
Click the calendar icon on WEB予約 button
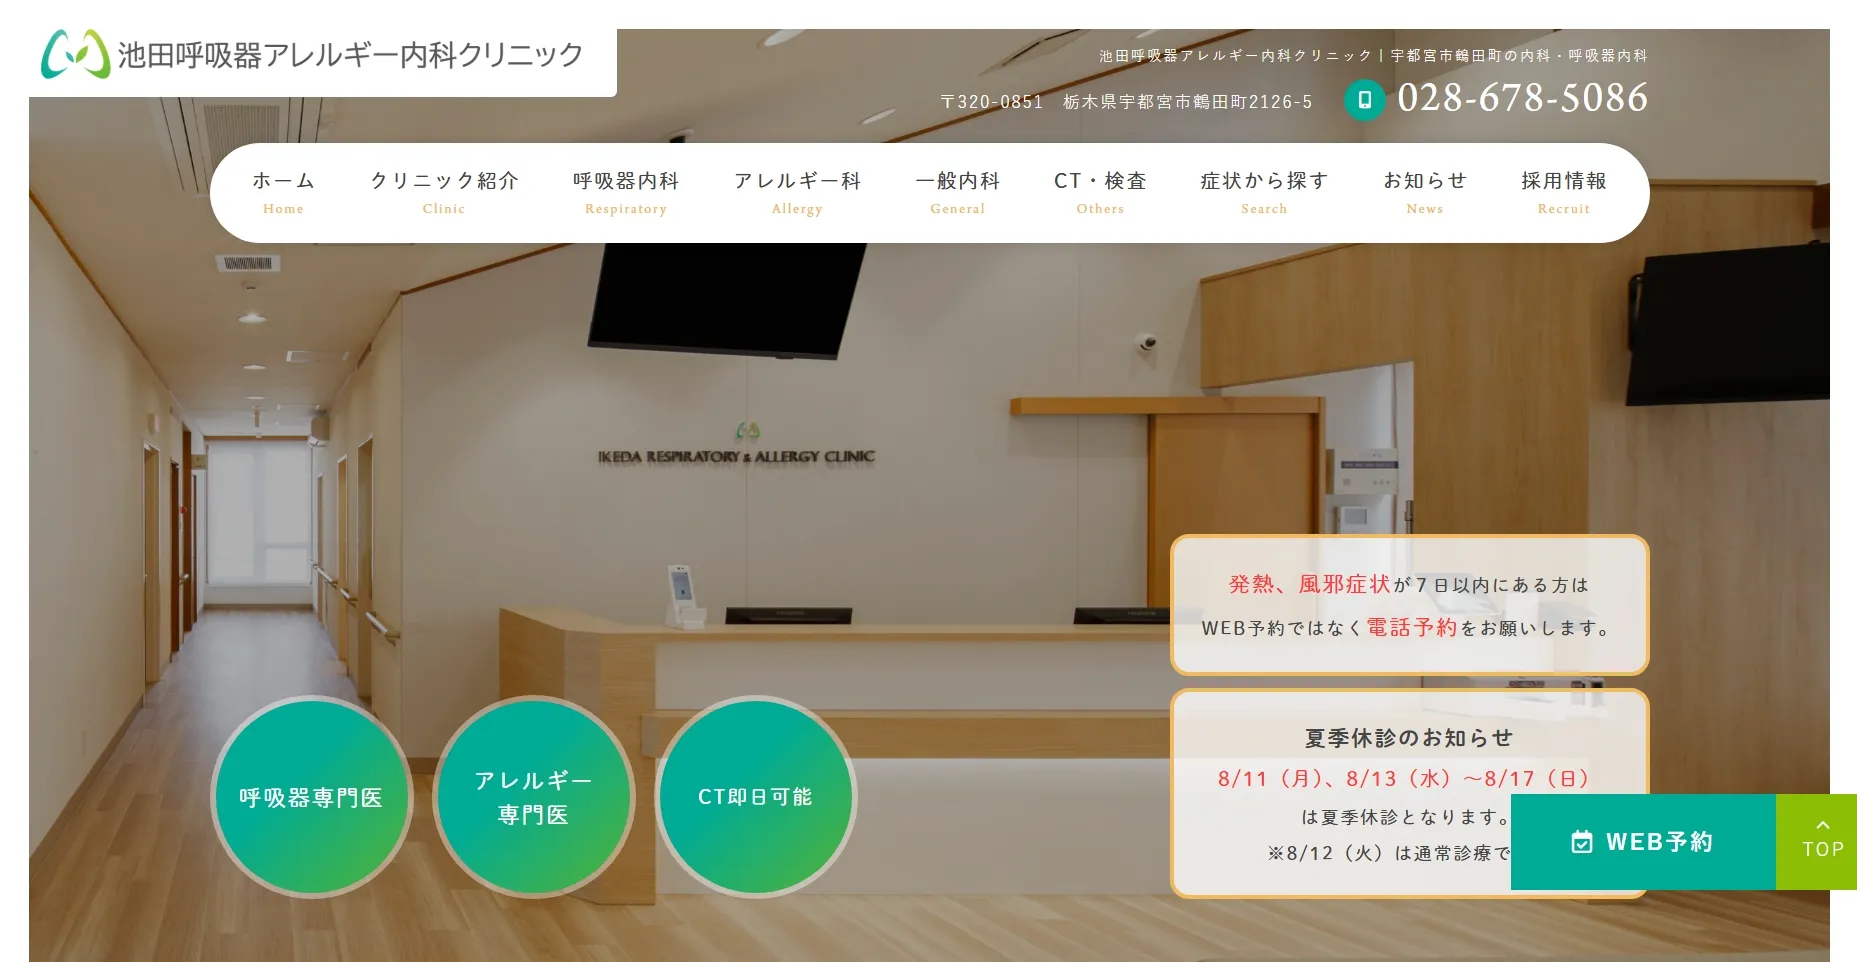point(1582,841)
